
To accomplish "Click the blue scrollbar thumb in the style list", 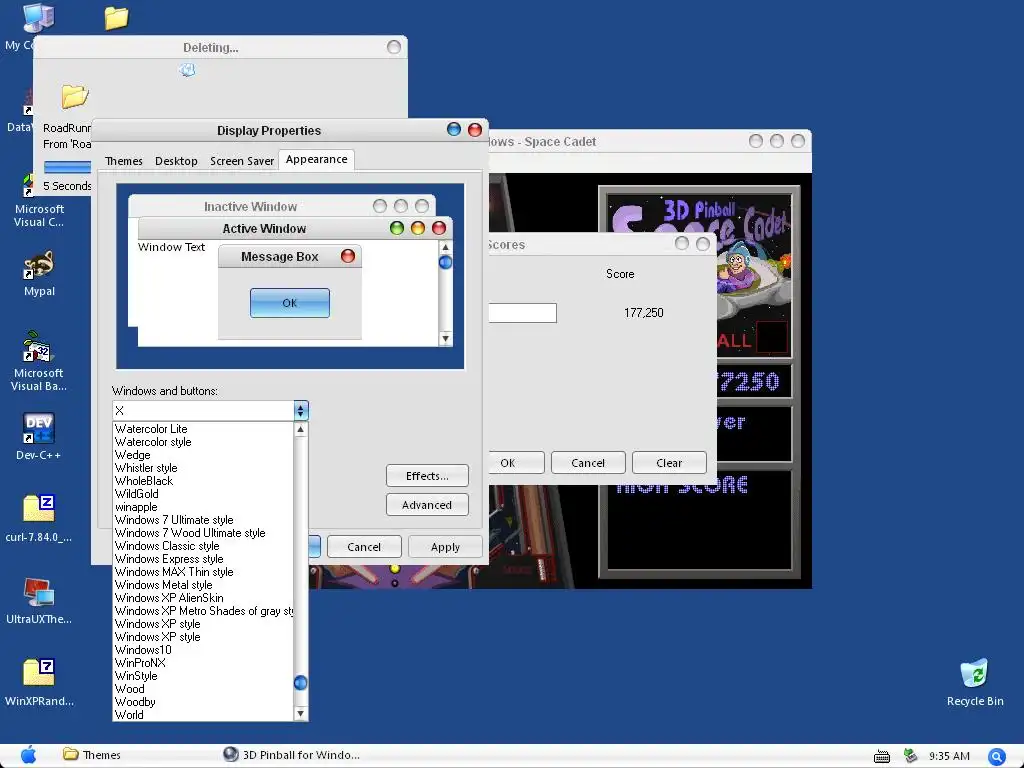I will [x=300, y=682].
